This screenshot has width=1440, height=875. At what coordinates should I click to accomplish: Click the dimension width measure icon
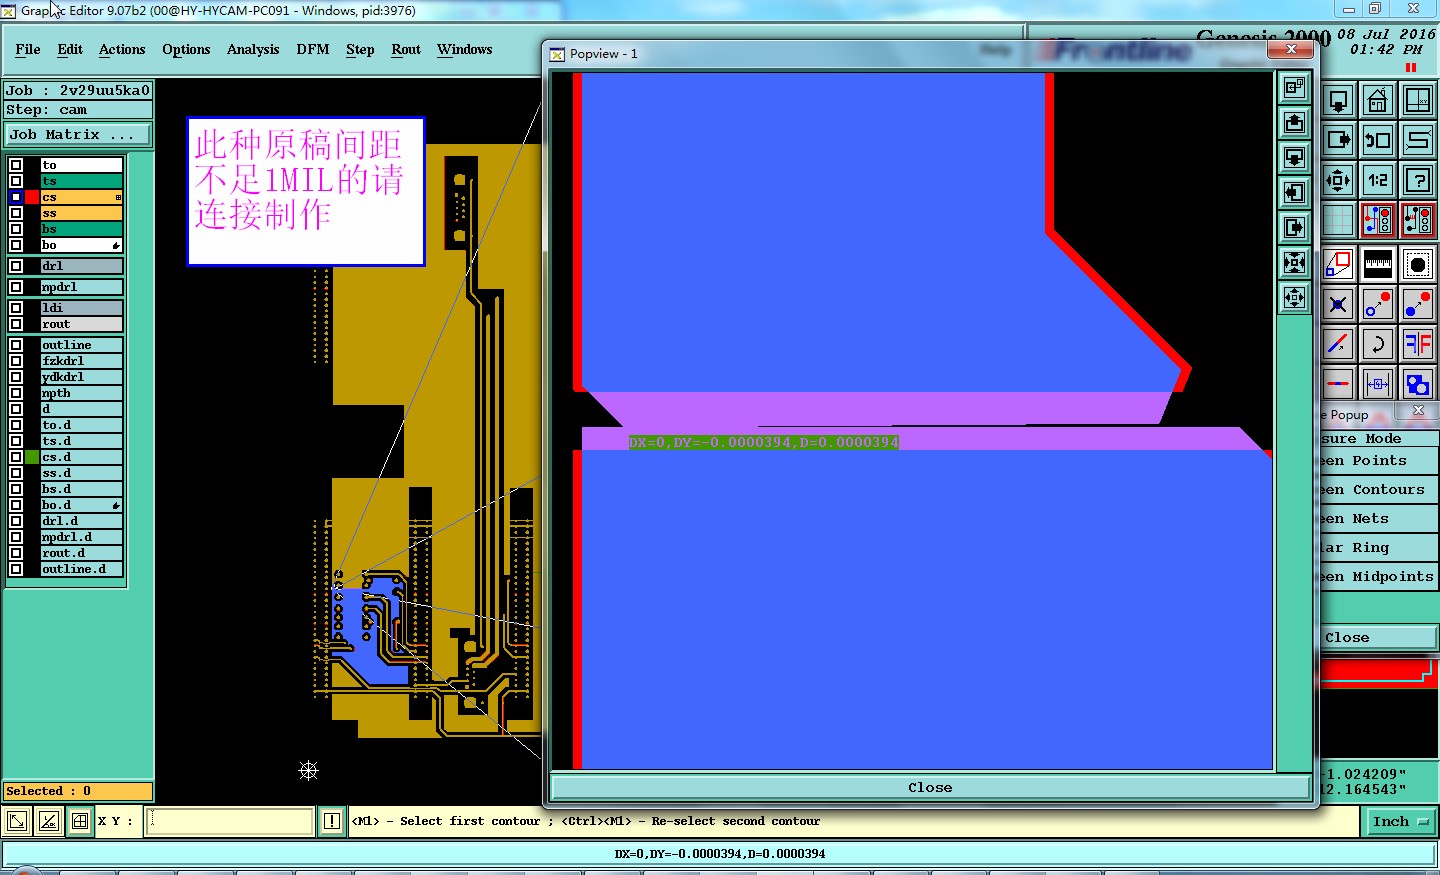(1378, 384)
